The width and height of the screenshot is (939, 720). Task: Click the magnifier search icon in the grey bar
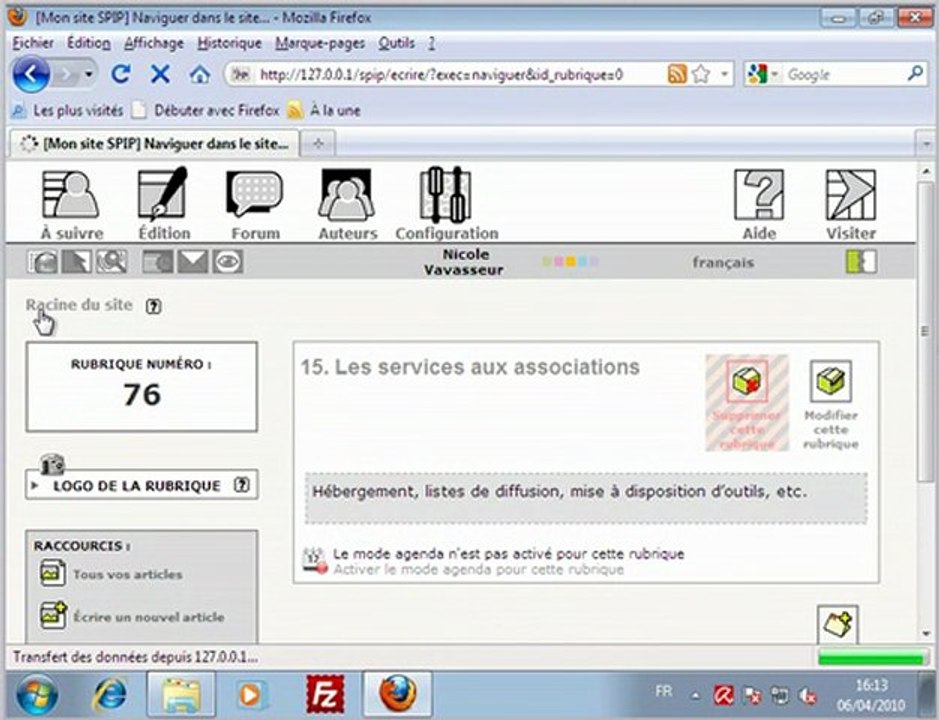pyautogui.click(x=112, y=262)
